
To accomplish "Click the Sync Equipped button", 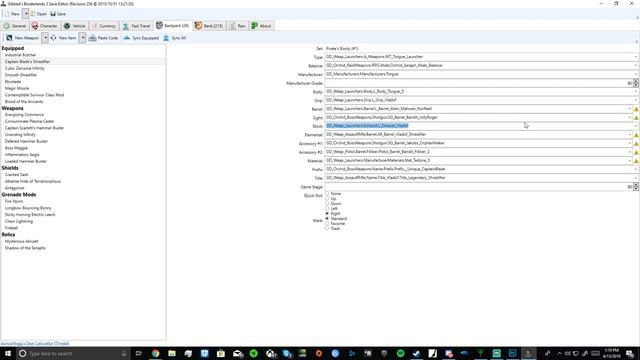I will [x=141, y=38].
